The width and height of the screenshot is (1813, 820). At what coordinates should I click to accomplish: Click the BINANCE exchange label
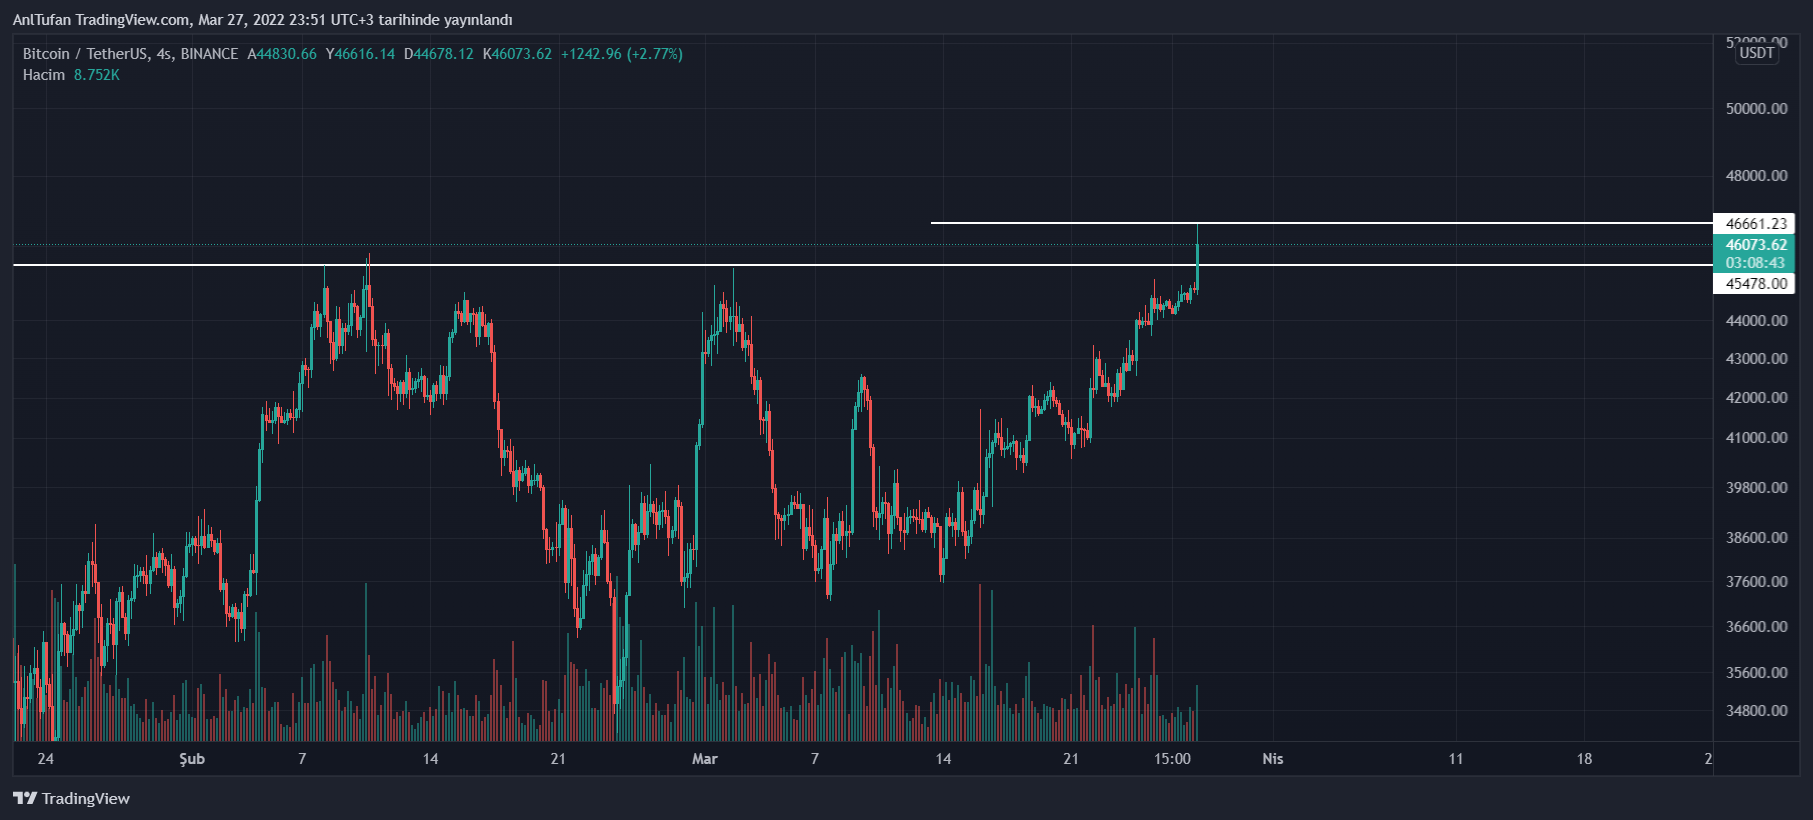click(x=209, y=54)
